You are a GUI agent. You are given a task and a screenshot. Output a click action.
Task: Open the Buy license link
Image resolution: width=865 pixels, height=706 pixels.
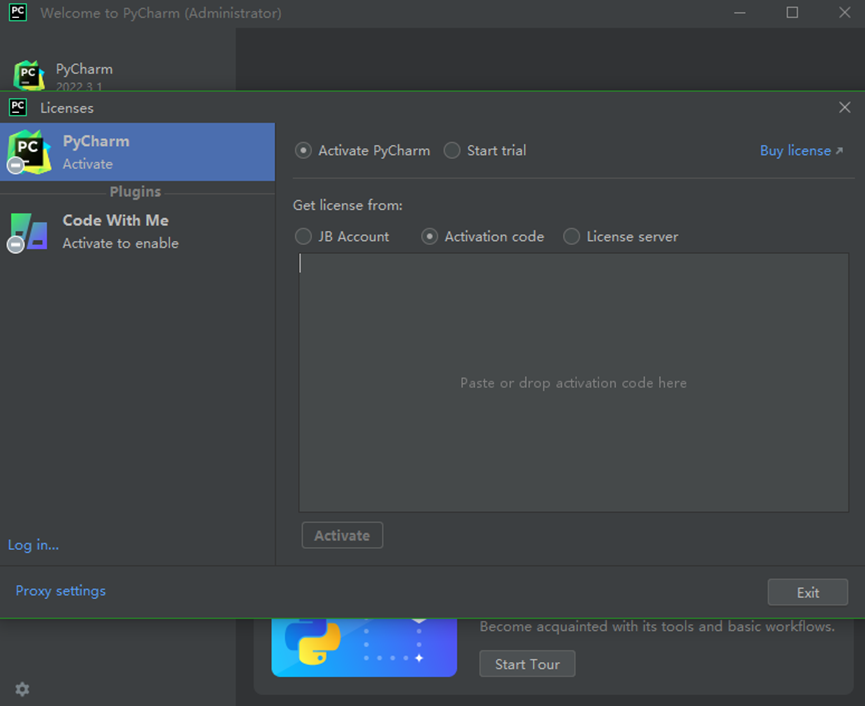[801, 151]
